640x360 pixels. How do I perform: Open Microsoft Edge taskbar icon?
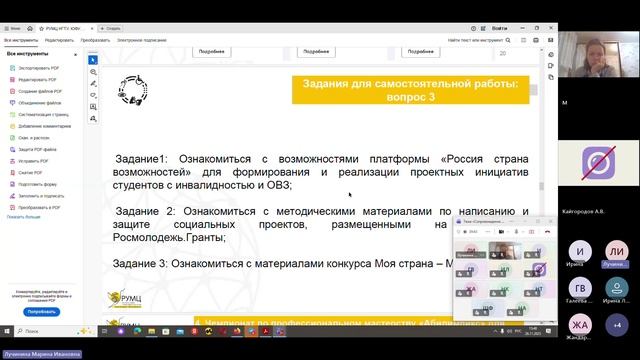pos(137,331)
